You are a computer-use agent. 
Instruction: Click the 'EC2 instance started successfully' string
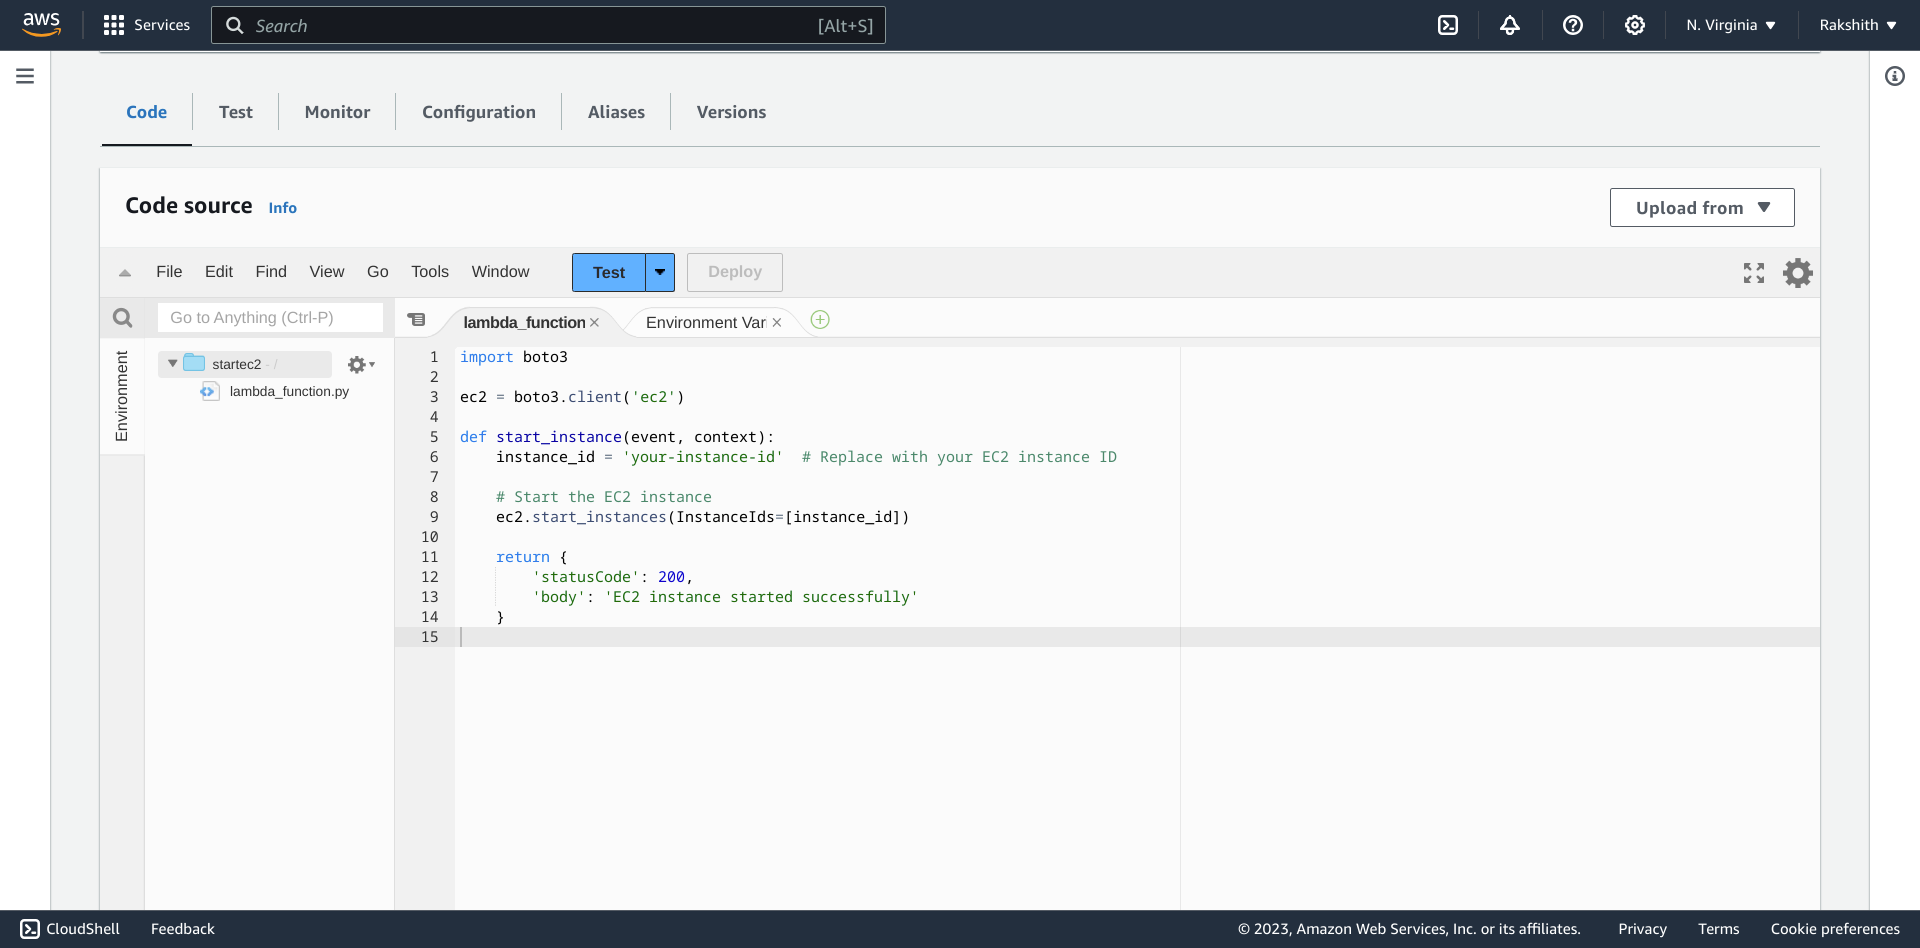click(761, 597)
